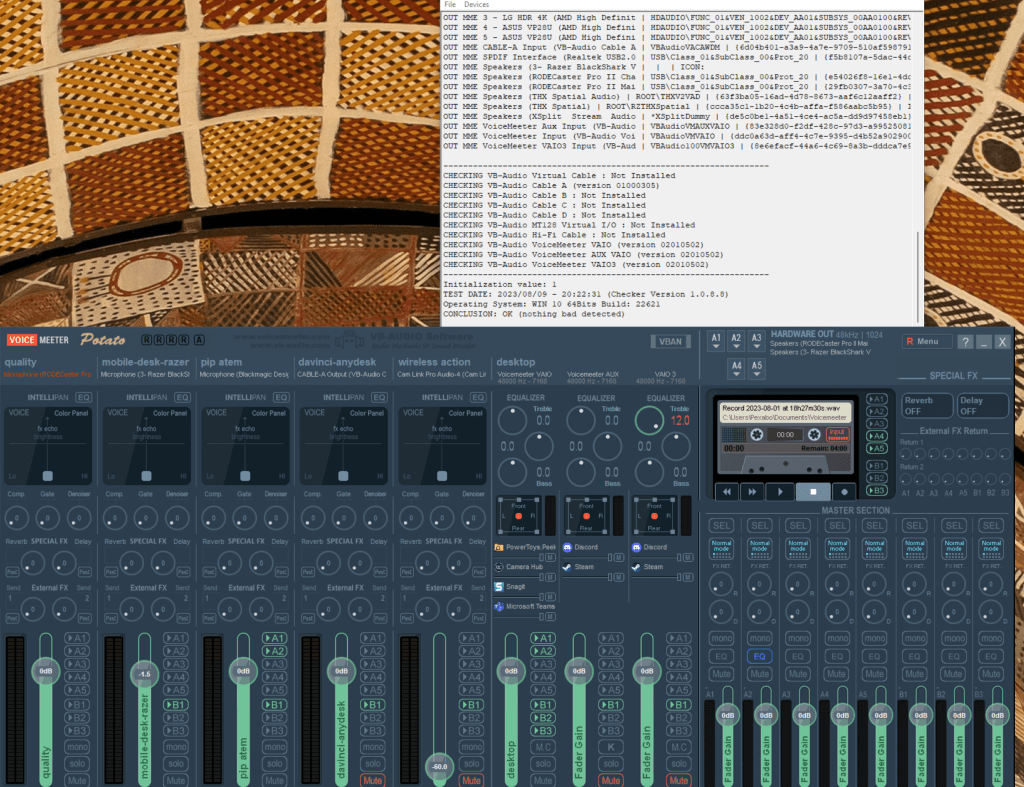The width and height of the screenshot is (1024, 787).
Task: Open A1 hardware output device dropdown
Action: click(x=716, y=341)
